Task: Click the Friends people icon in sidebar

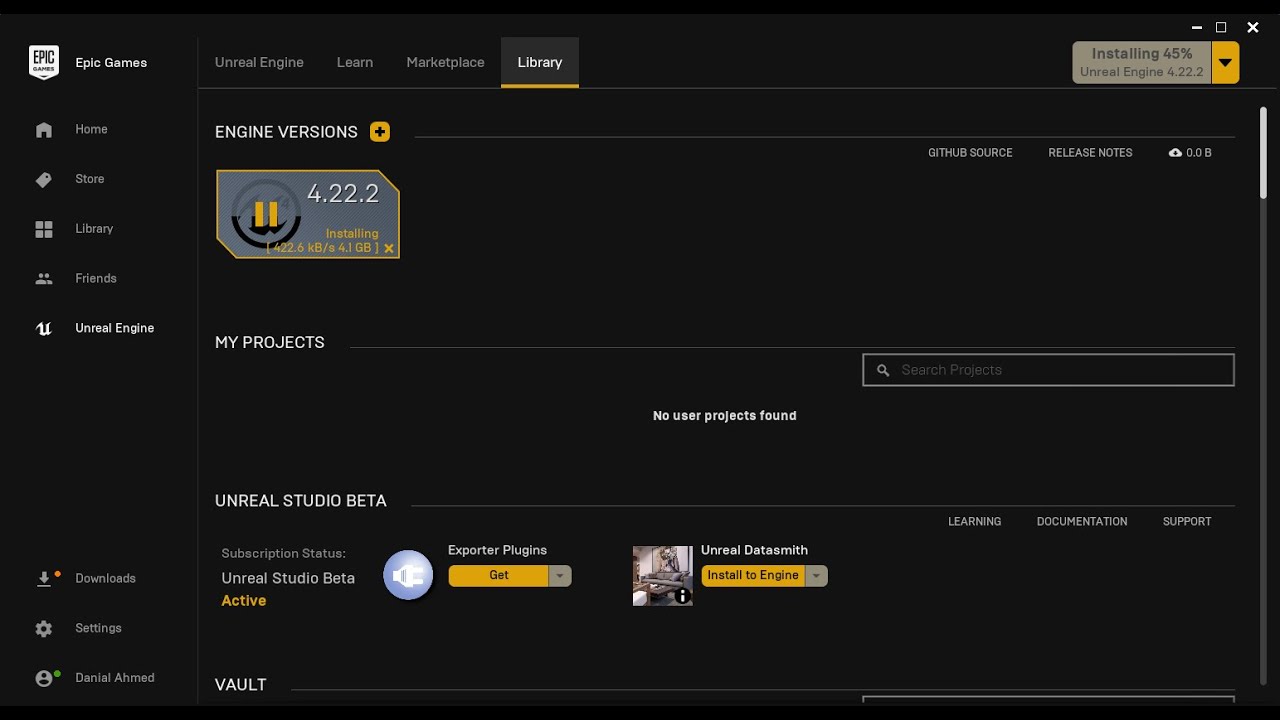Action: [44, 279]
